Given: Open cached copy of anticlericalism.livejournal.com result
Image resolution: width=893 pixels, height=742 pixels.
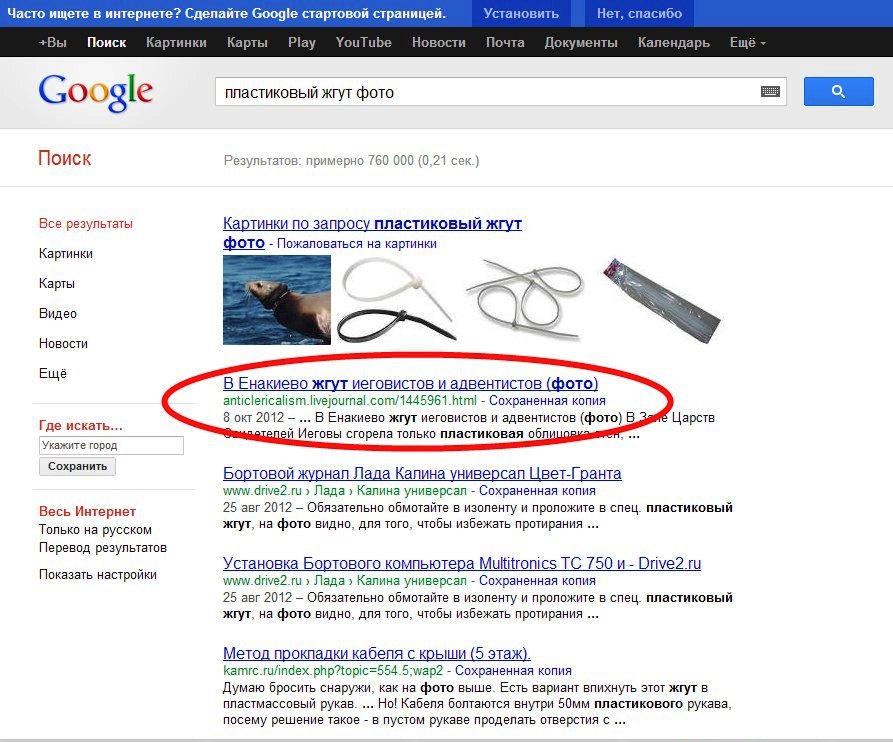Looking at the screenshot, I should tap(547, 400).
